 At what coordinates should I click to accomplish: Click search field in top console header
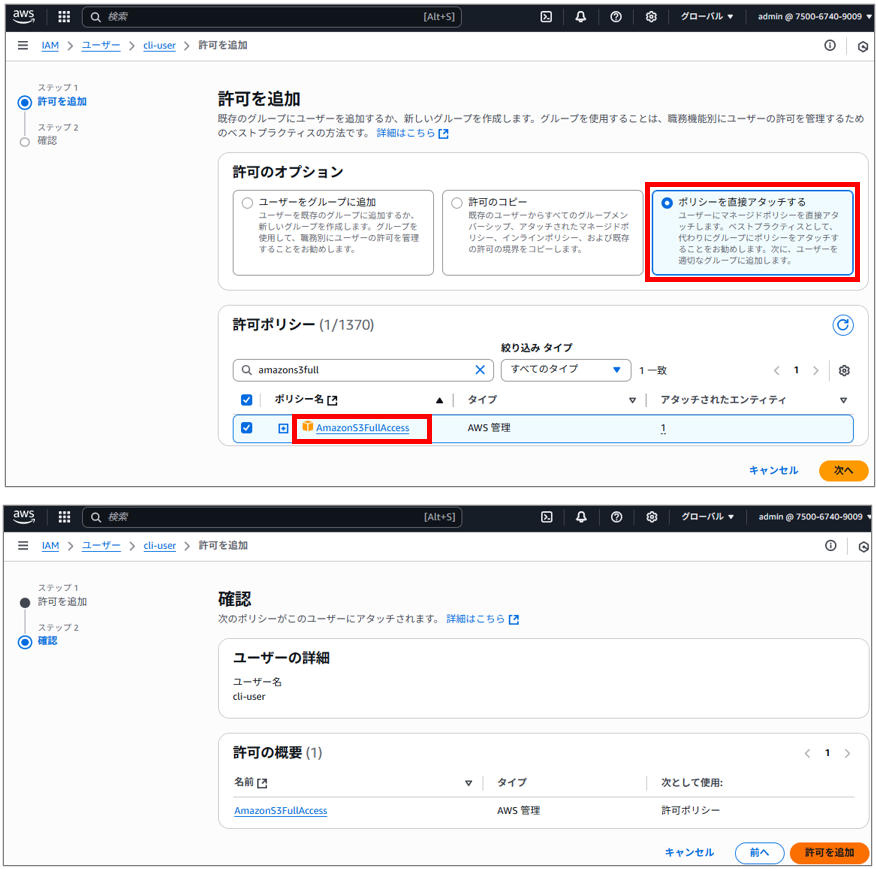272,17
